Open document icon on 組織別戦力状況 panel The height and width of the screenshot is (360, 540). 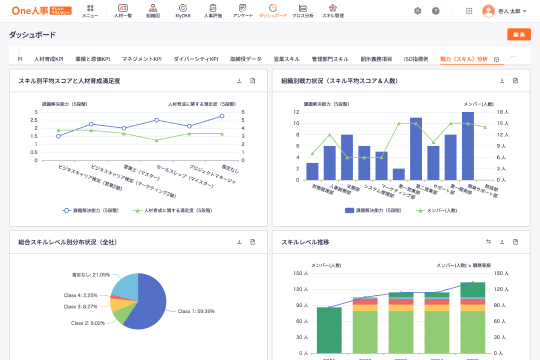tap(515, 81)
